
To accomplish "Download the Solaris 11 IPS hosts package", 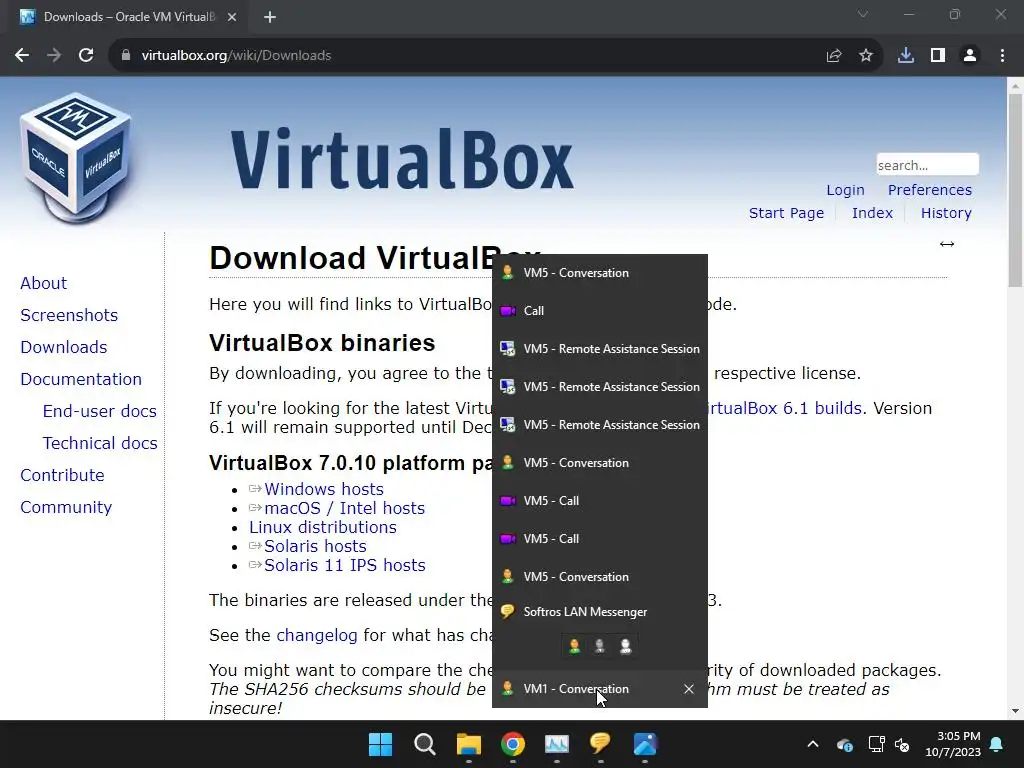I will point(344,565).
